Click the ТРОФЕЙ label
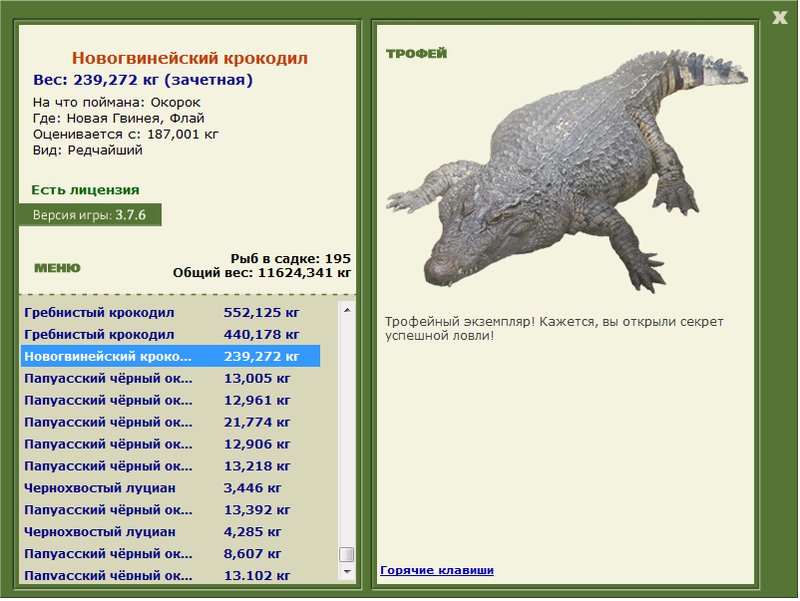 pyautogui.click(x=416, y=53)
